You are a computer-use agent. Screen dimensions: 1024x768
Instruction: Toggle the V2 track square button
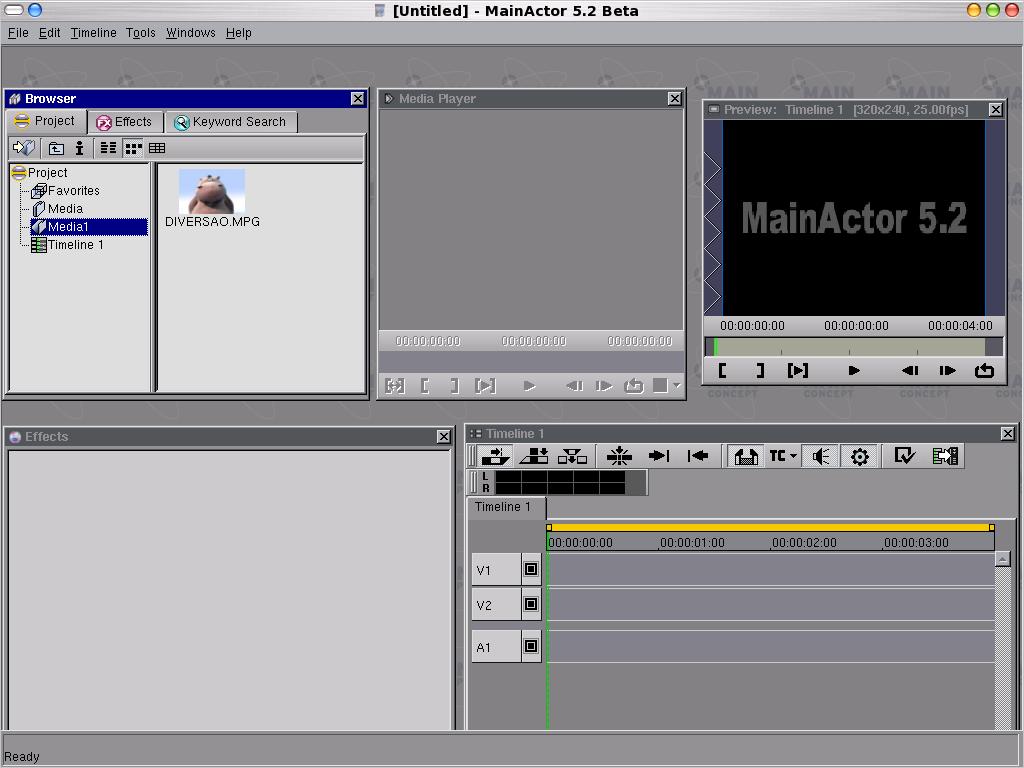[x=531, y=604]
